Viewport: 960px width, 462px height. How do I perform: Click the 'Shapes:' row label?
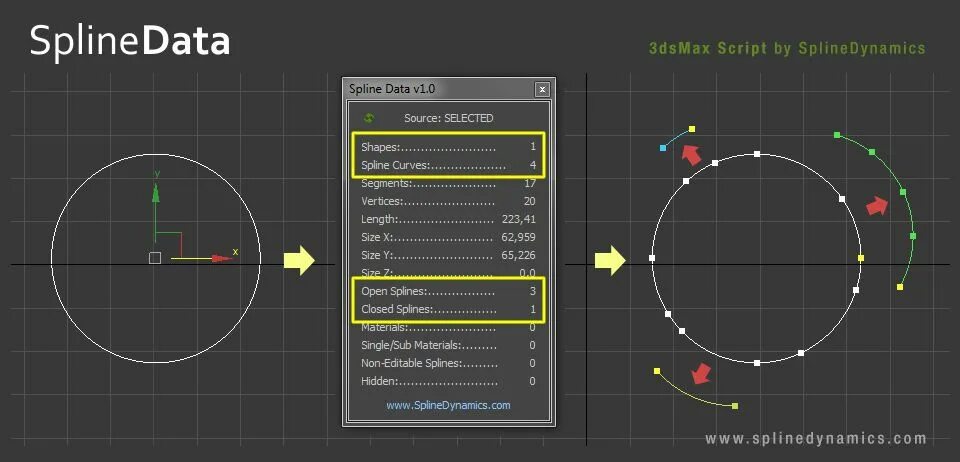coord(380,147)
